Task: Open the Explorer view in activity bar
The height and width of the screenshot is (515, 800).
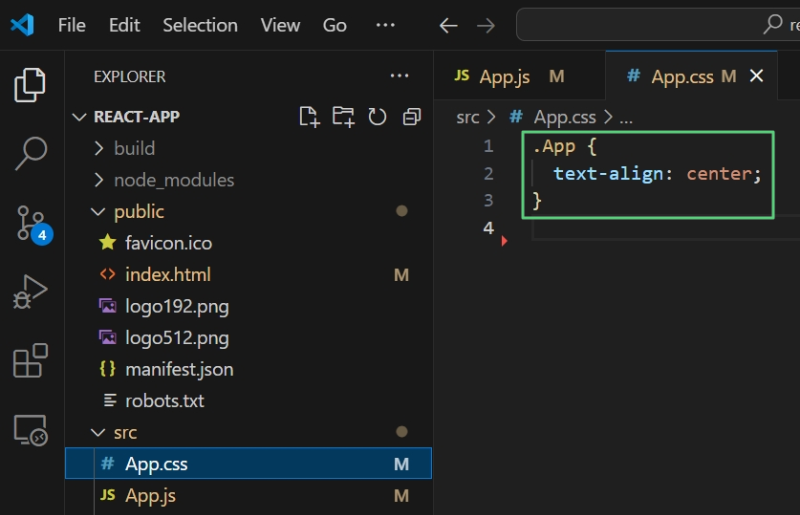Action: click(30, 85)
